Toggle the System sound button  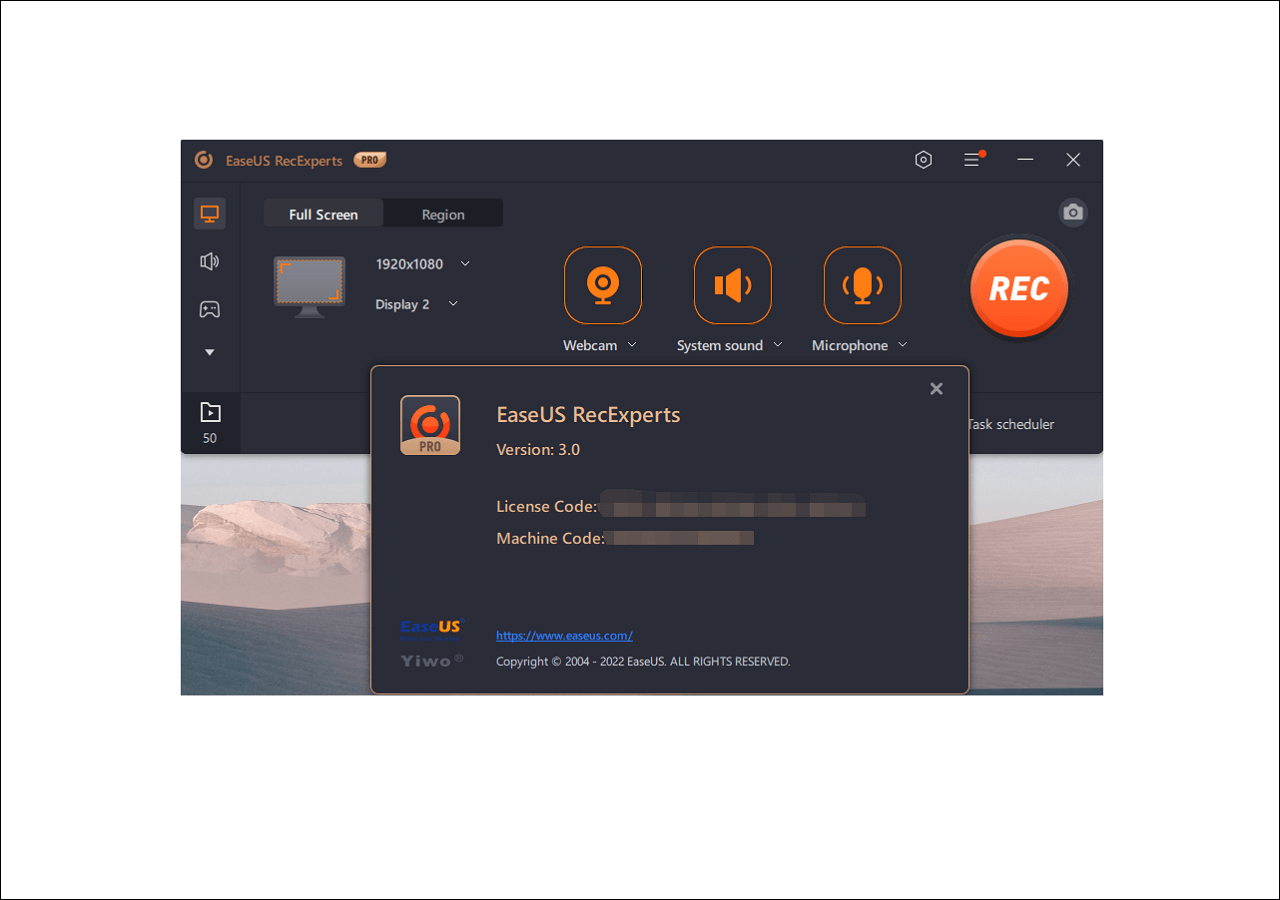click(x=733, y=285)
